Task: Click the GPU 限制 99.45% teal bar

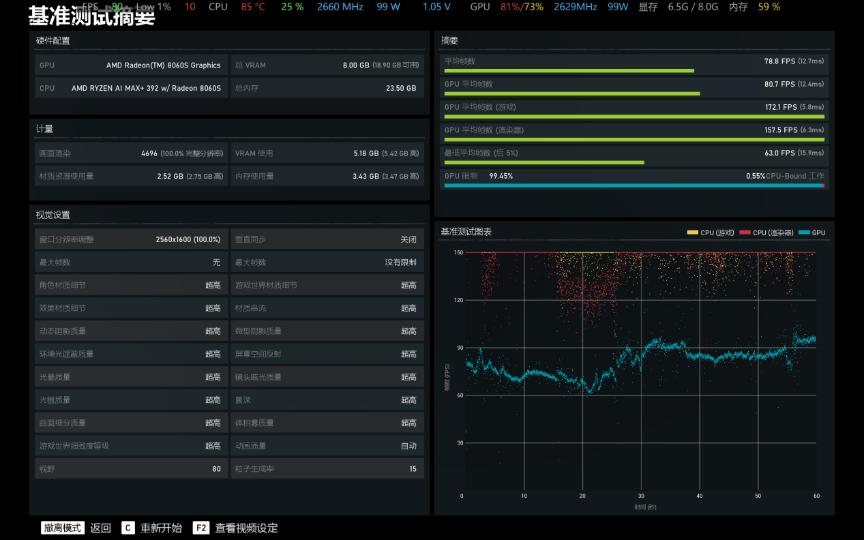Action: pyautogui.click(x=632, y=185)
